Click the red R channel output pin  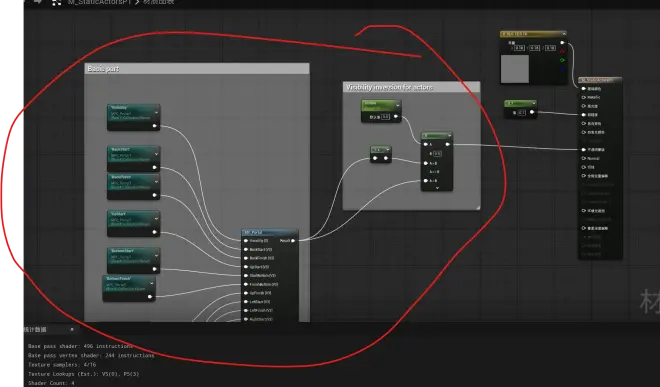point(562,51)
